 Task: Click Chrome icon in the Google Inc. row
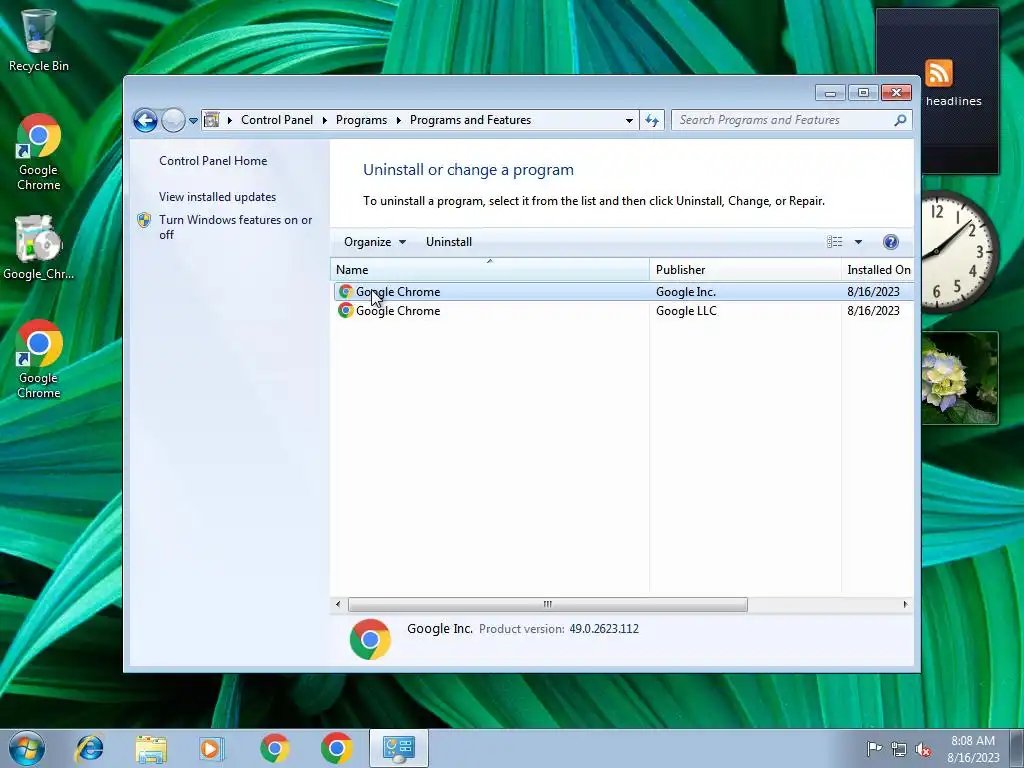(345, 291)
